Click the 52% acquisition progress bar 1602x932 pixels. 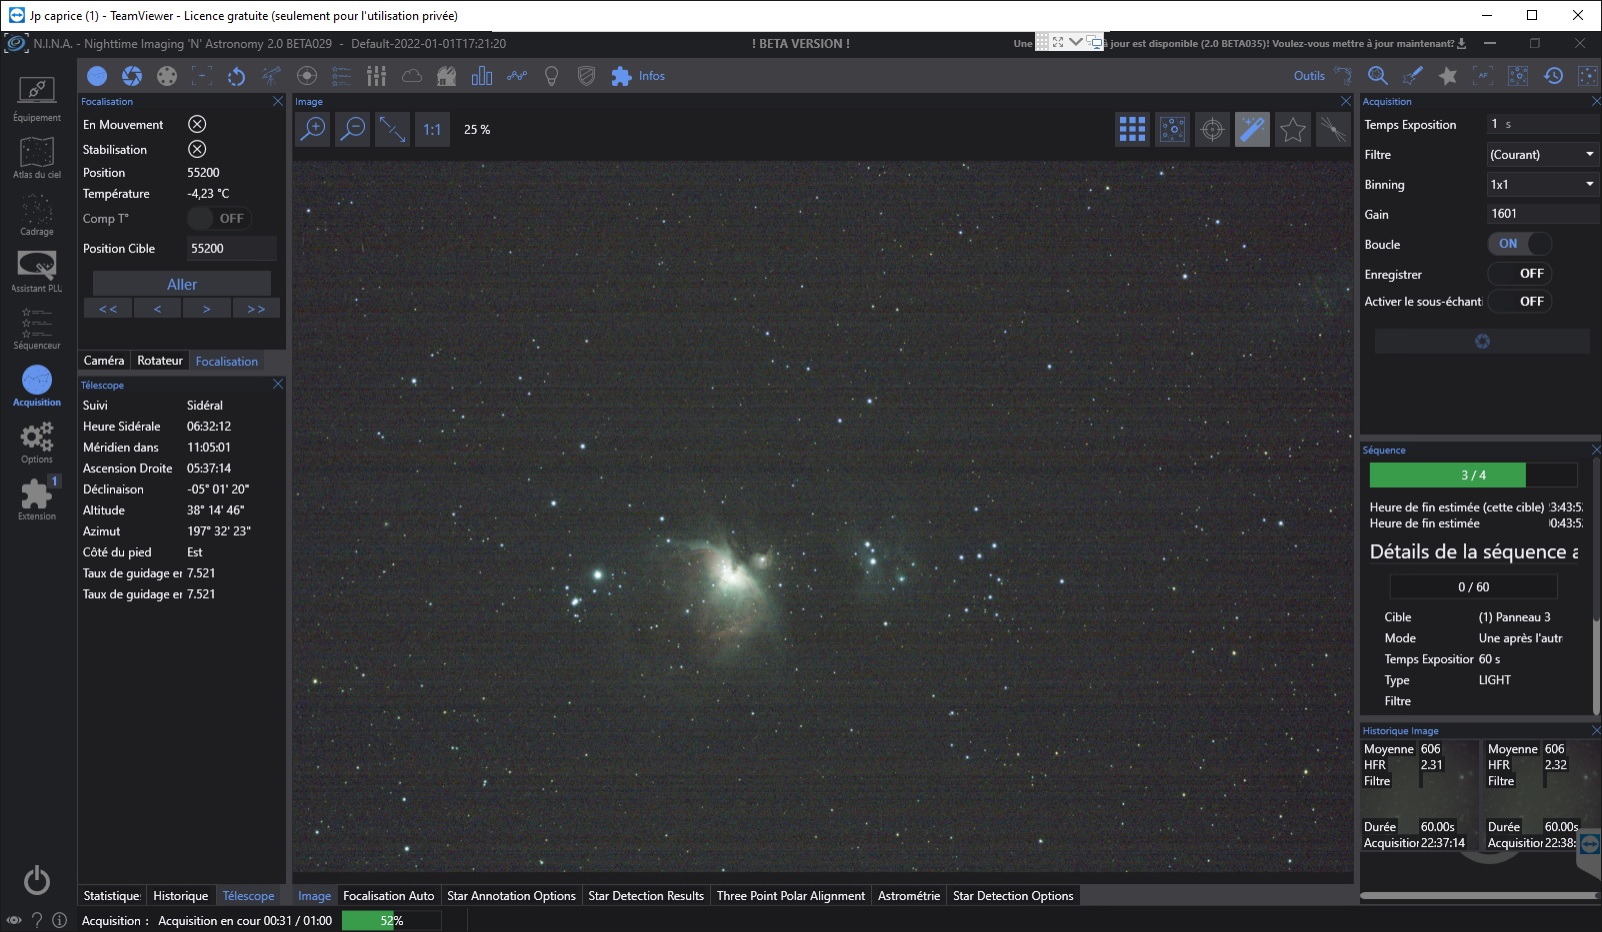(391, 921)
